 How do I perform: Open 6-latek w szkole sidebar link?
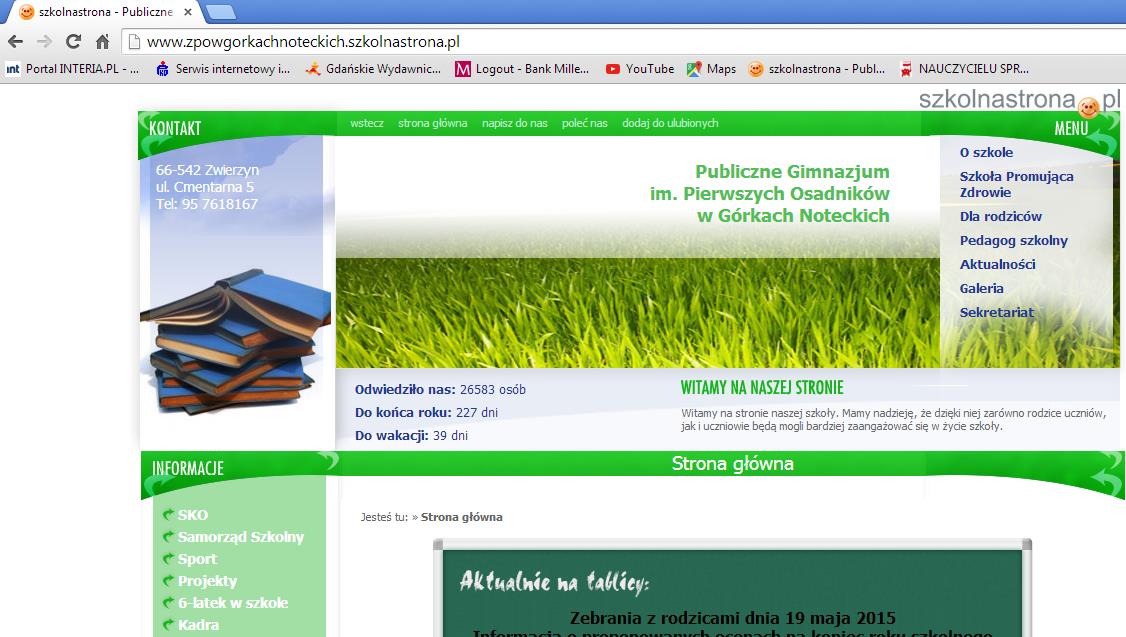pyautogui.click(x=233, y=603)
